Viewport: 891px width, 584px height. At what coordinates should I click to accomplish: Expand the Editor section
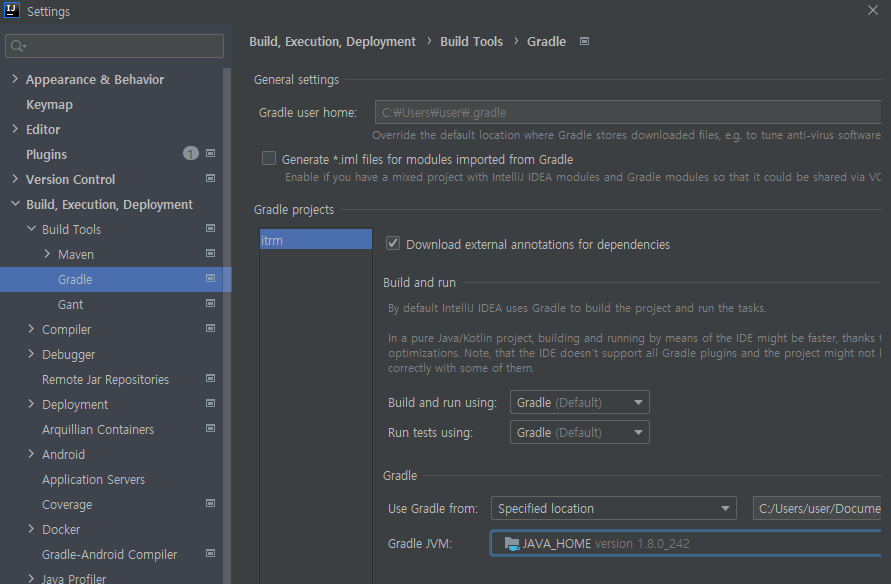(x=15, y=129)
